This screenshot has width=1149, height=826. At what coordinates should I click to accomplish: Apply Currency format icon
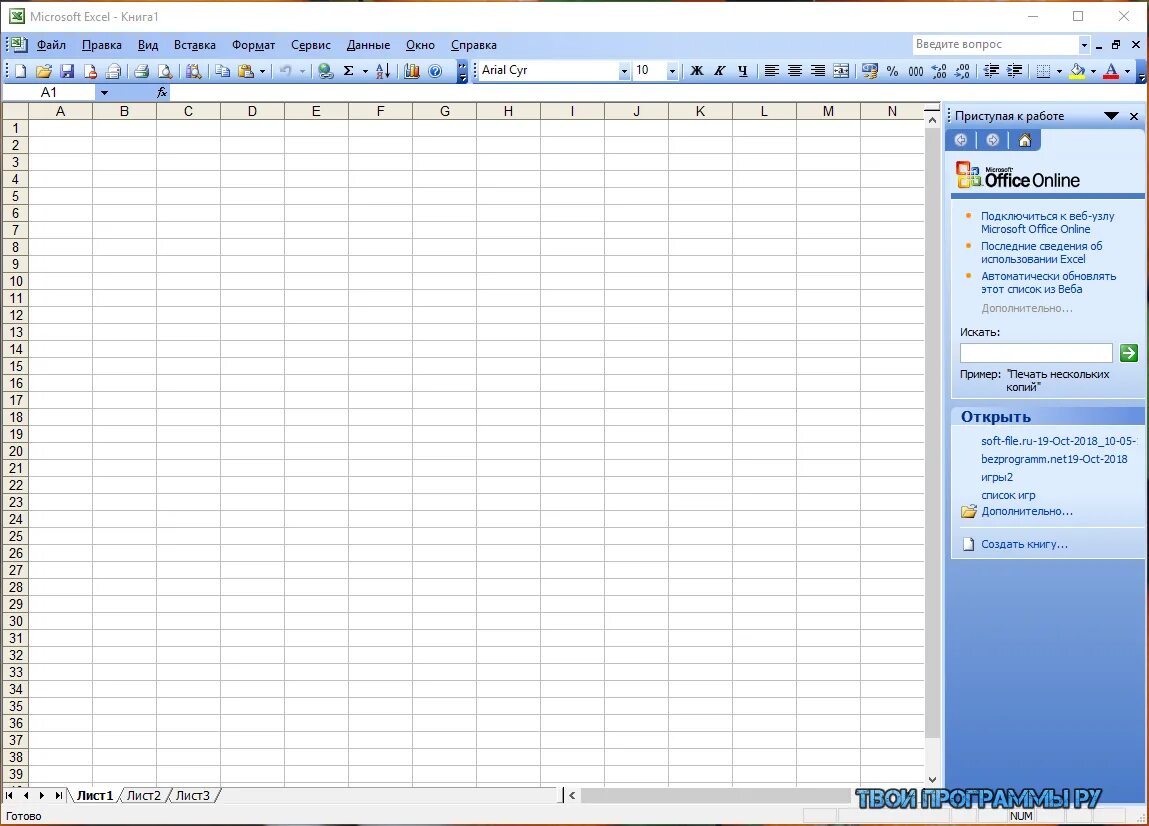[870, 71]
